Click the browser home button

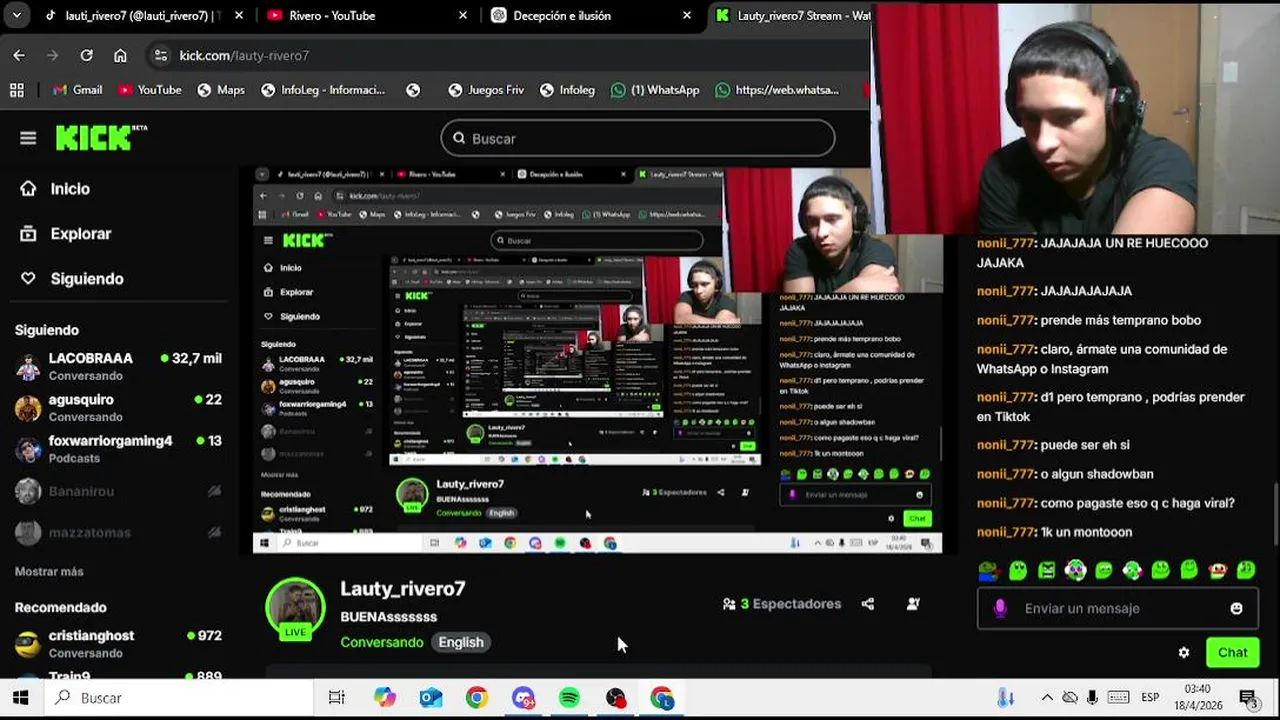120,55
